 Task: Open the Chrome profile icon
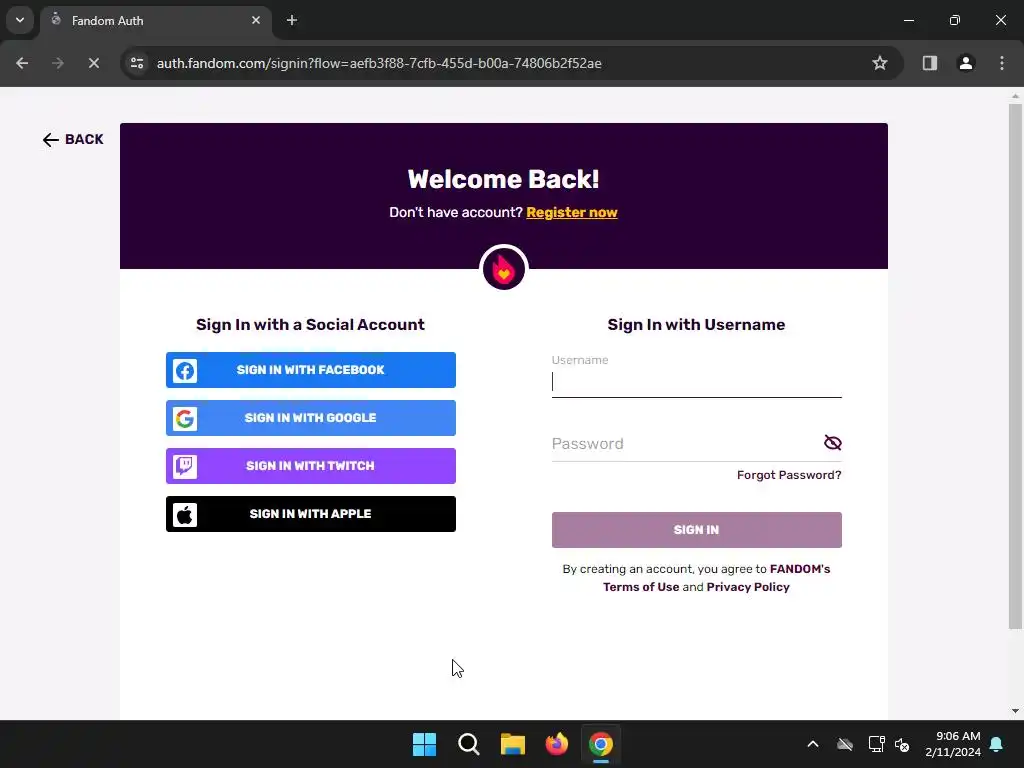(966, 63)
